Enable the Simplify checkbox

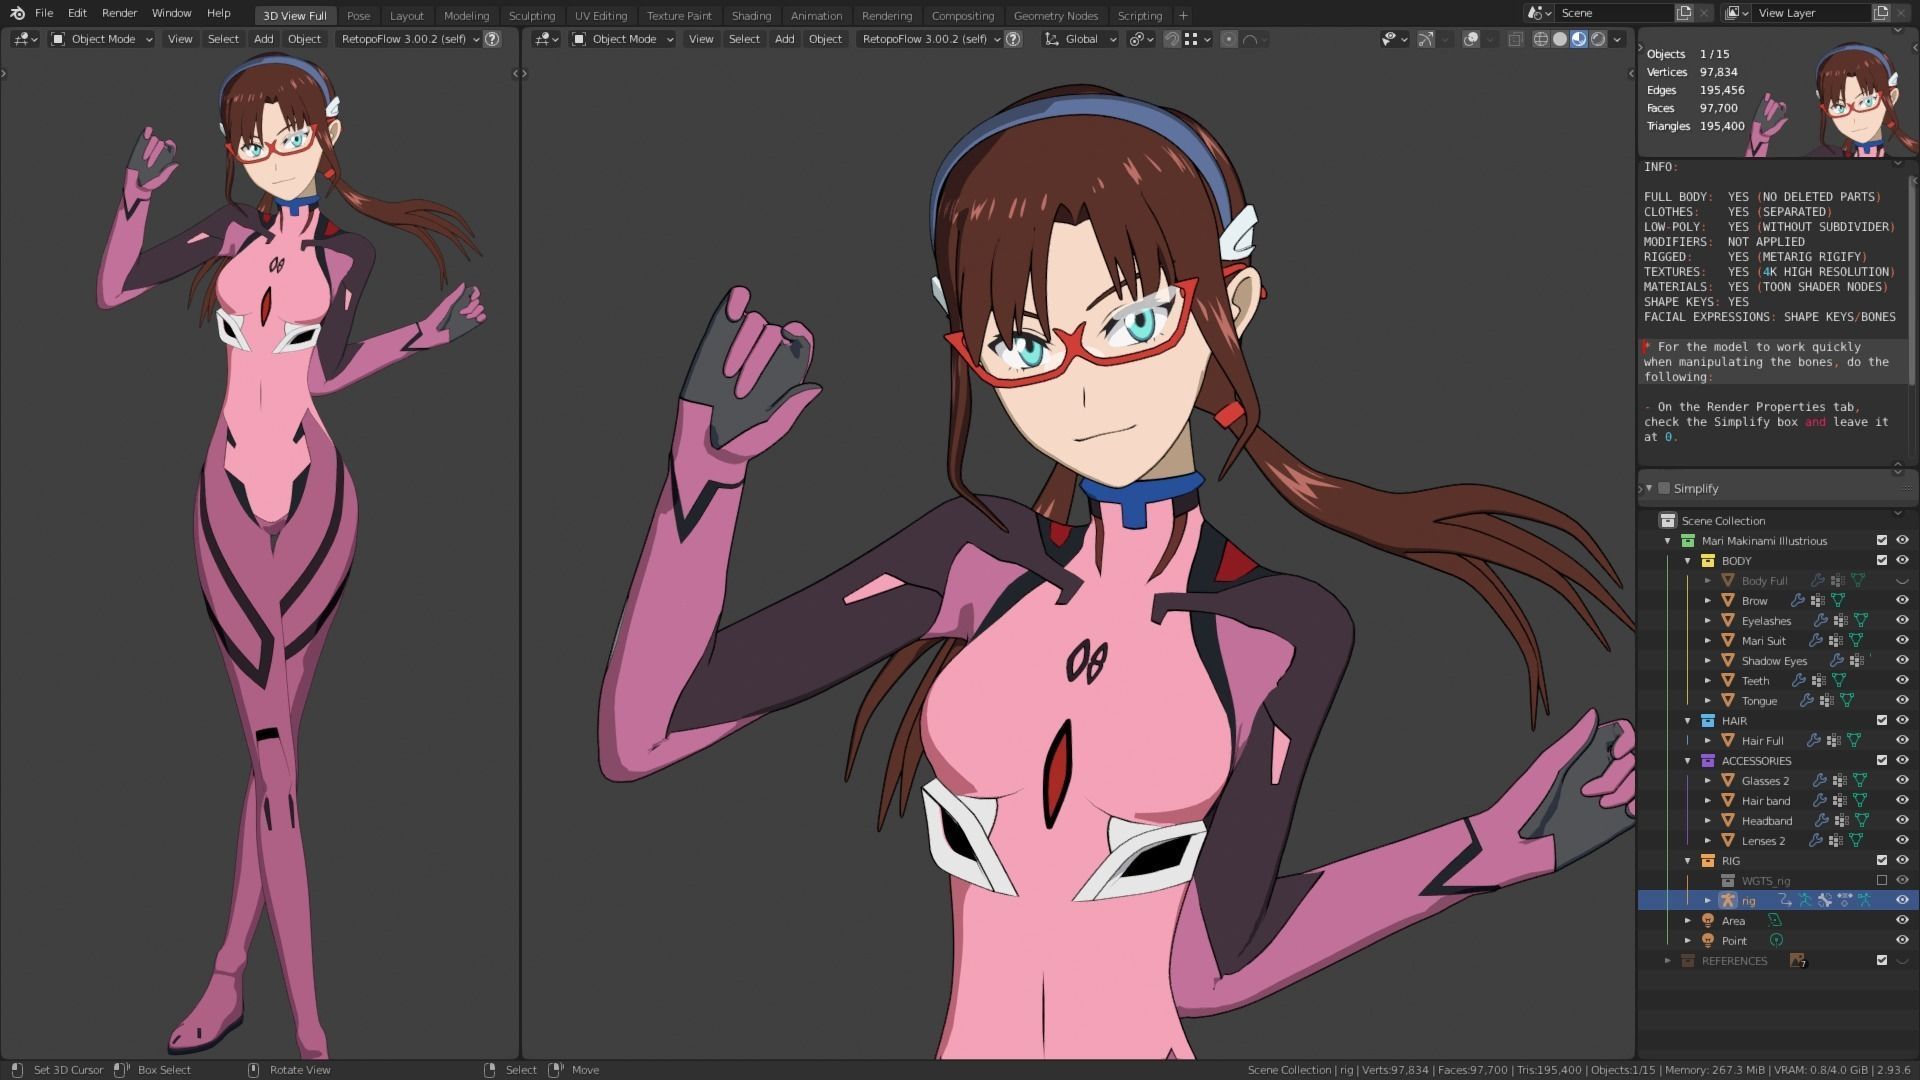tap(1664, 488)
